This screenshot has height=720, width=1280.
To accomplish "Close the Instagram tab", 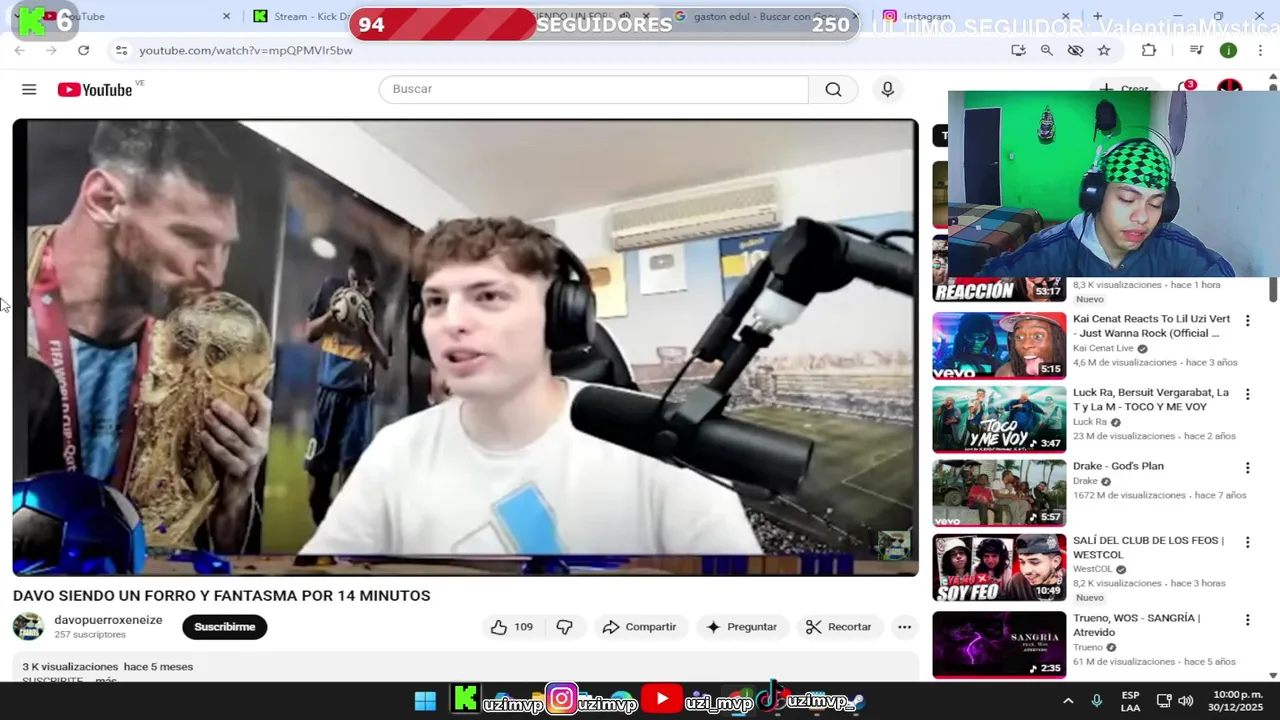I will point(1065,16).
